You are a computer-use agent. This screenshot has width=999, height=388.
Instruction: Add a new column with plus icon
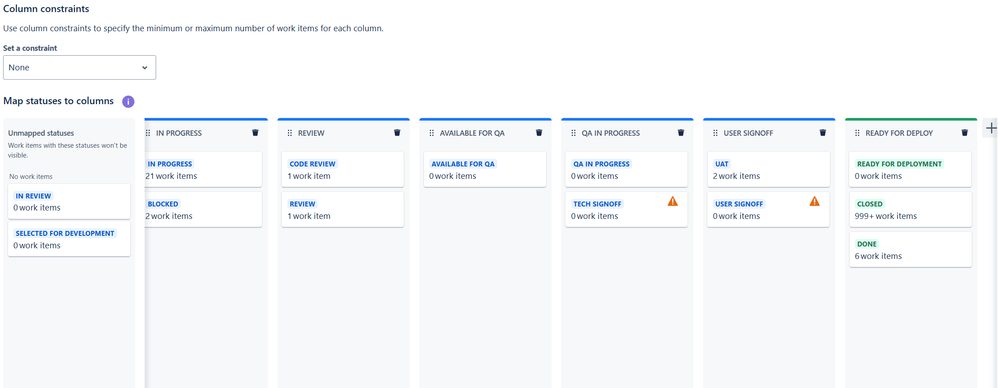991,128
